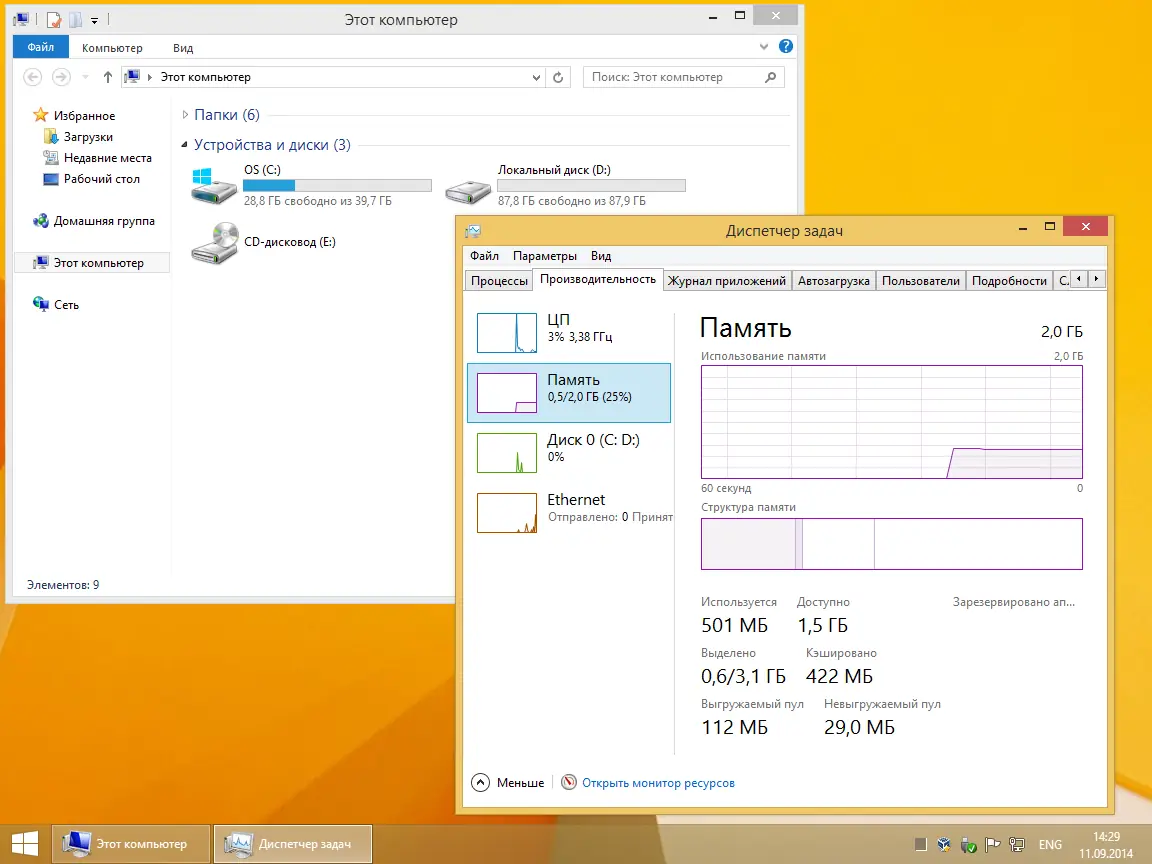Image resolution: width=1152 pixels, height=864 pixels.
Task: Open Task Manager Параметры menu
Action: coord(544,256)
